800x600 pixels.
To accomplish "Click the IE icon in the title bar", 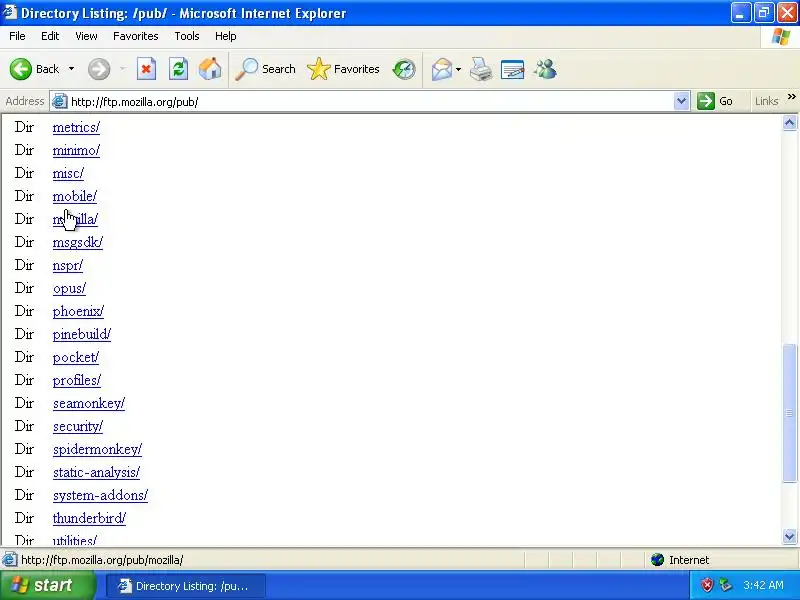I will (x=9, y=12).
